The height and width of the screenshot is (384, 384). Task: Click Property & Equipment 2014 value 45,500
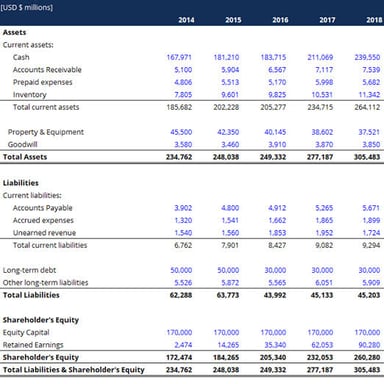point(181,132)
